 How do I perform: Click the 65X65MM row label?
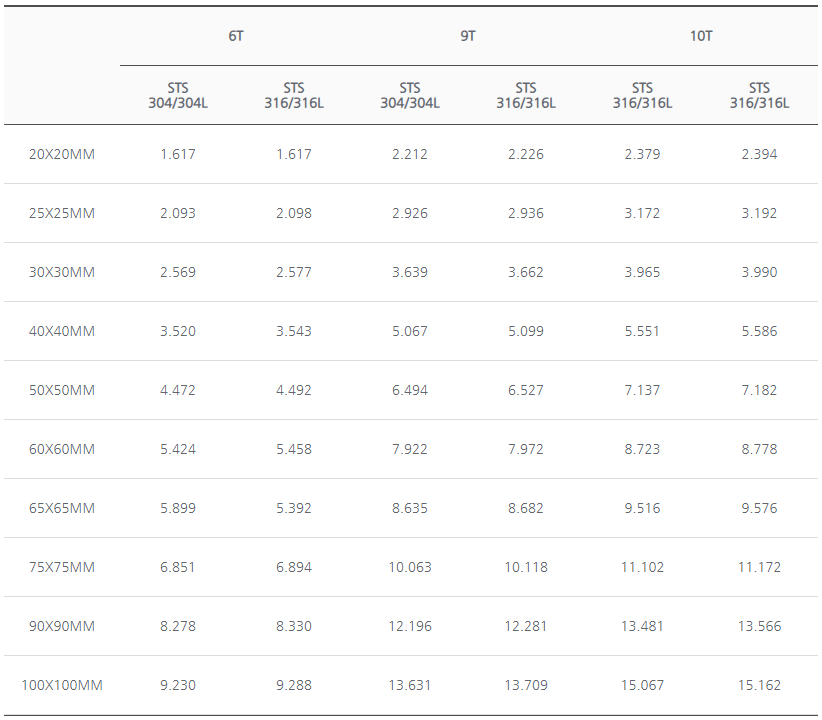[62, 508]
